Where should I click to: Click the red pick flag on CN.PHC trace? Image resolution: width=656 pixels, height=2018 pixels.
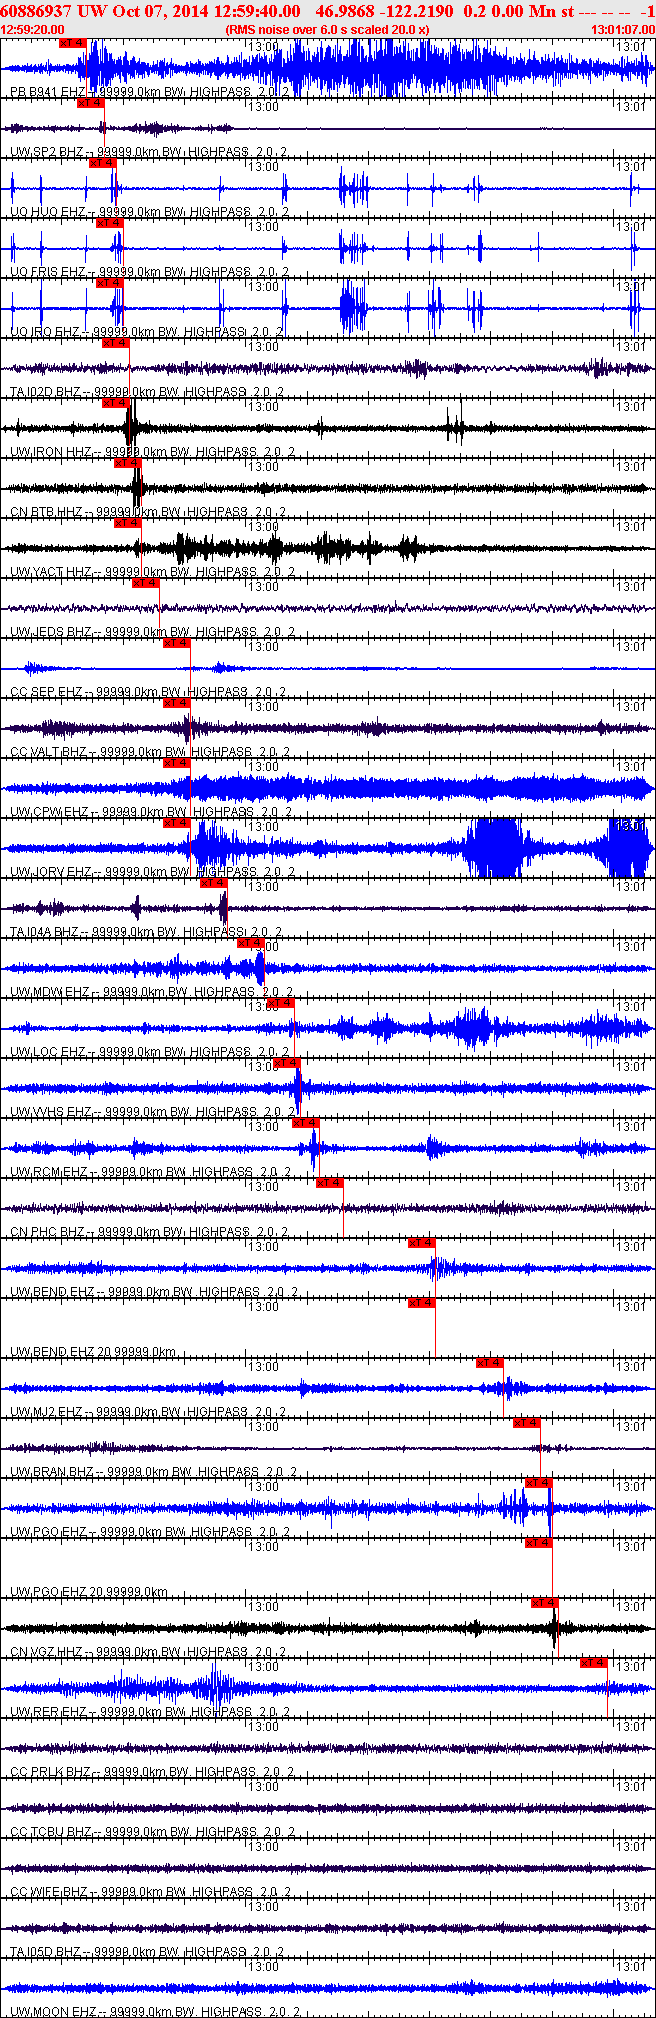pos(329,1183)
